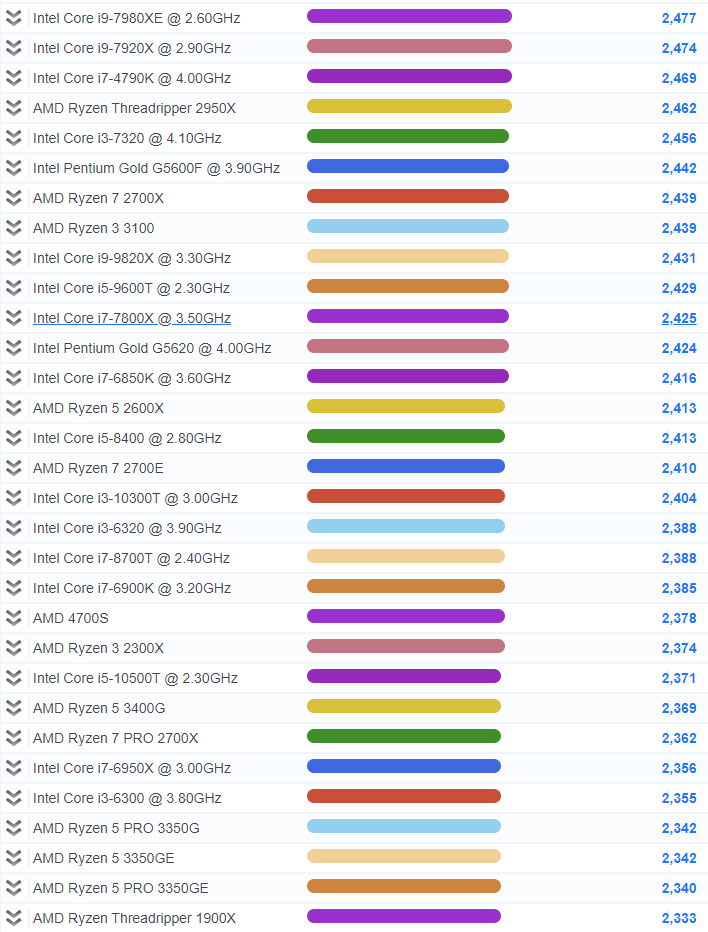
Task: Open AMD Ryzen 5 3350GE link
Action: pos(103,858)
